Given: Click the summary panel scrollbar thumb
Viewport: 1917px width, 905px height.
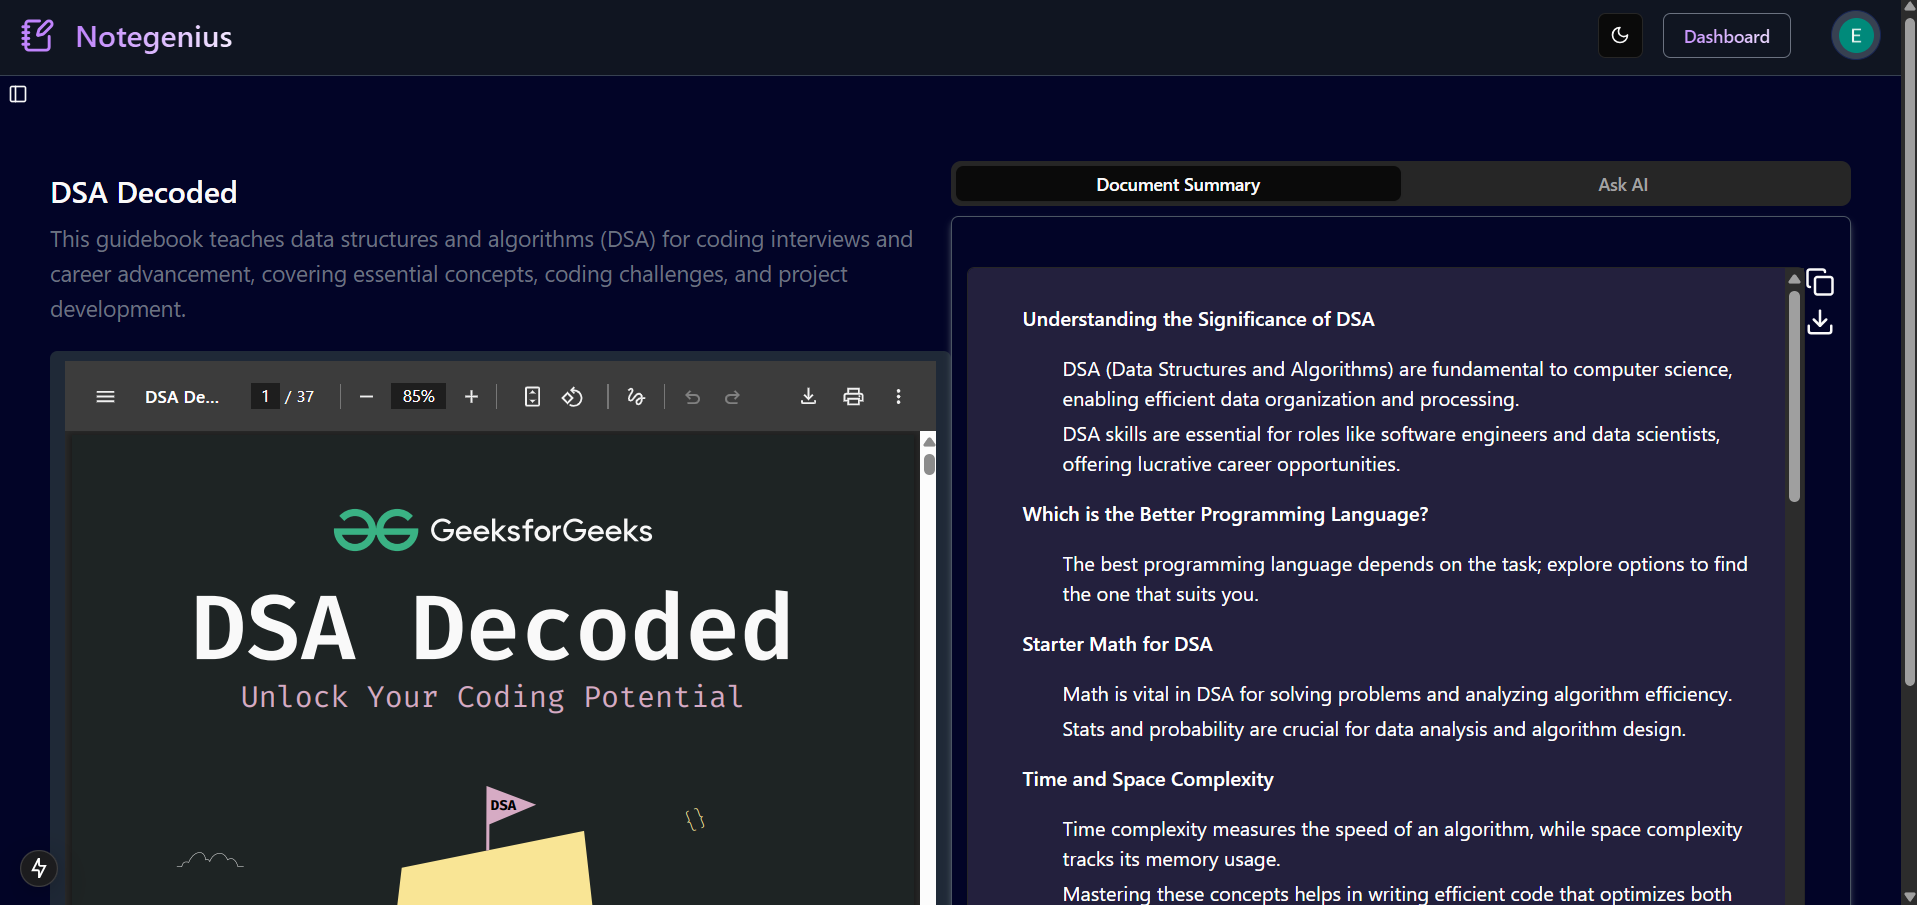Looking at the screenshot, I should pyautogui.click(x=1794, y=396).
